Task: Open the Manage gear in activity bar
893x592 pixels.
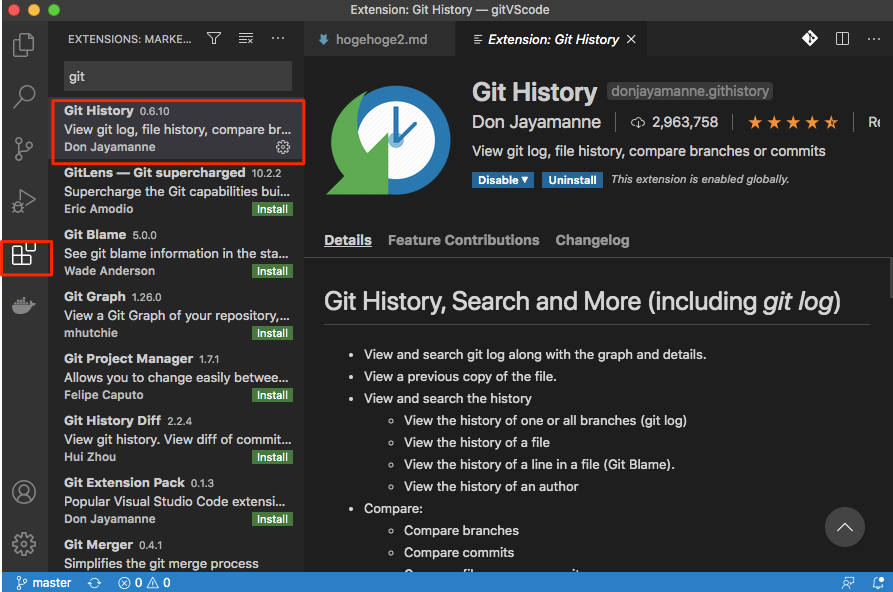Action: (x=24, y=544)
